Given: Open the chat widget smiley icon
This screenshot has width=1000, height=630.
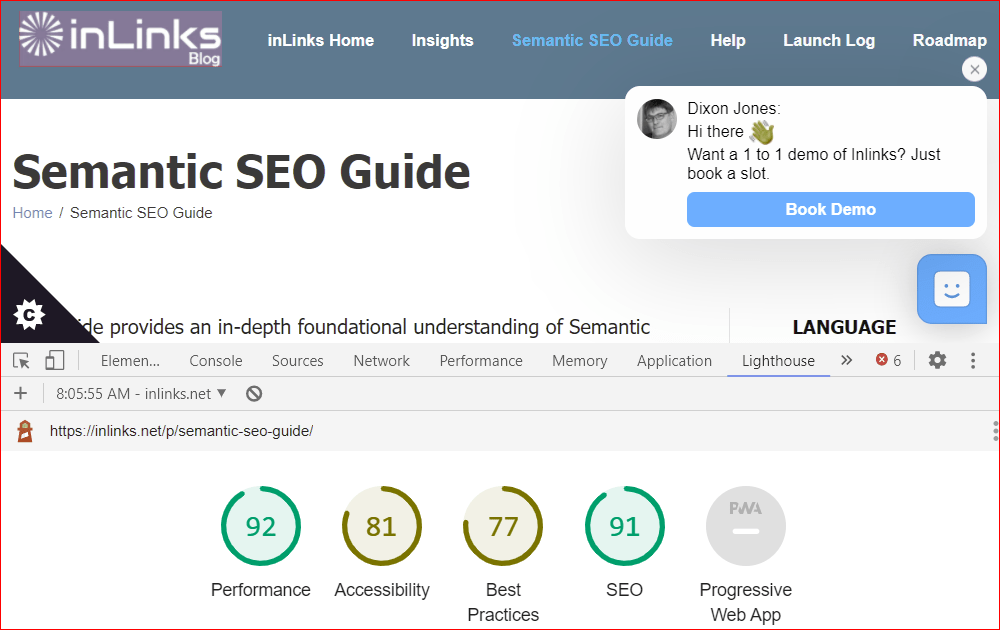Looking at the screenshot, I should coord(952,289).
